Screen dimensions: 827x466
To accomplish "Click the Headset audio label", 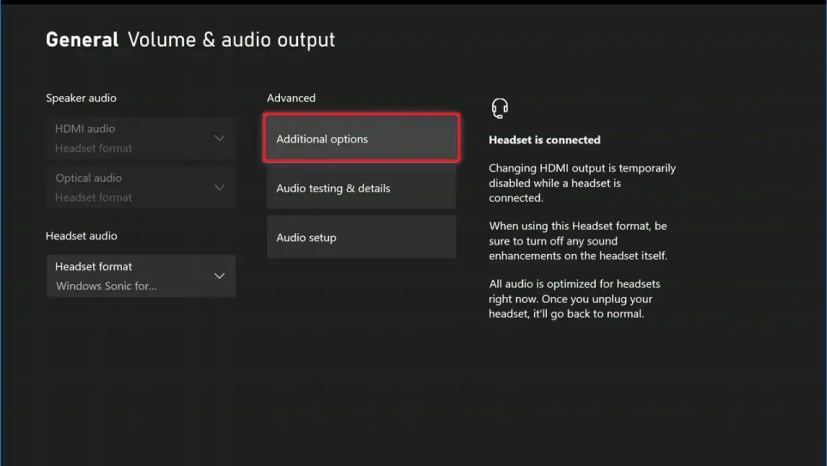I will (81, 236).
